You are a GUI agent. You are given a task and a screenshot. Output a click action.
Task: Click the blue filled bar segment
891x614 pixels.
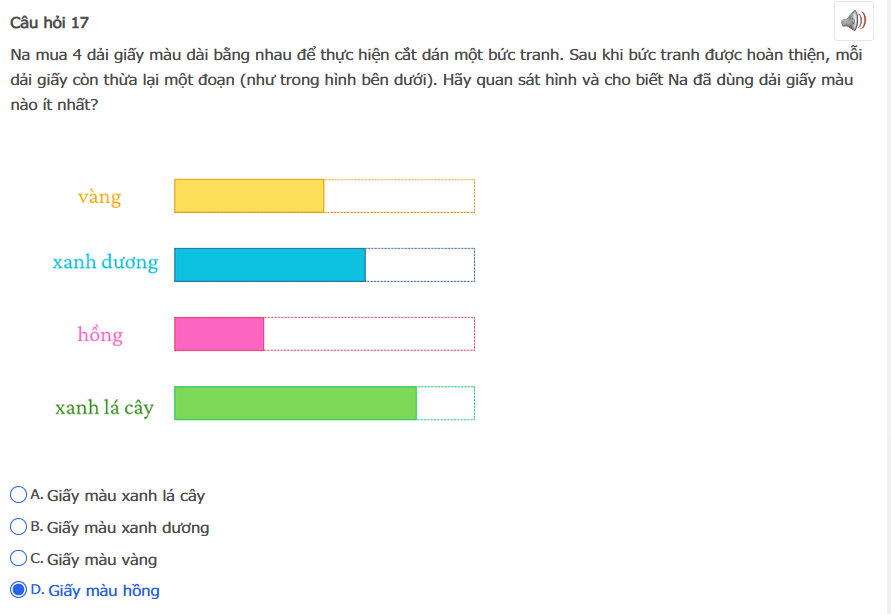click(x=270, y=265)
